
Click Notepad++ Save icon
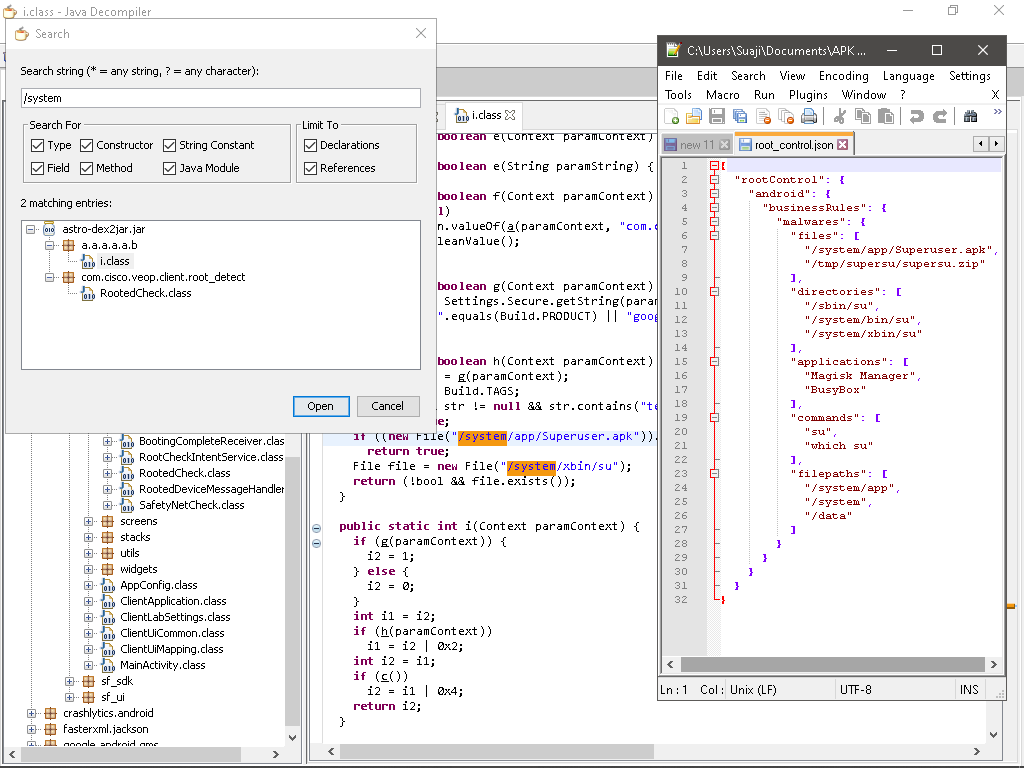[717, 117]
